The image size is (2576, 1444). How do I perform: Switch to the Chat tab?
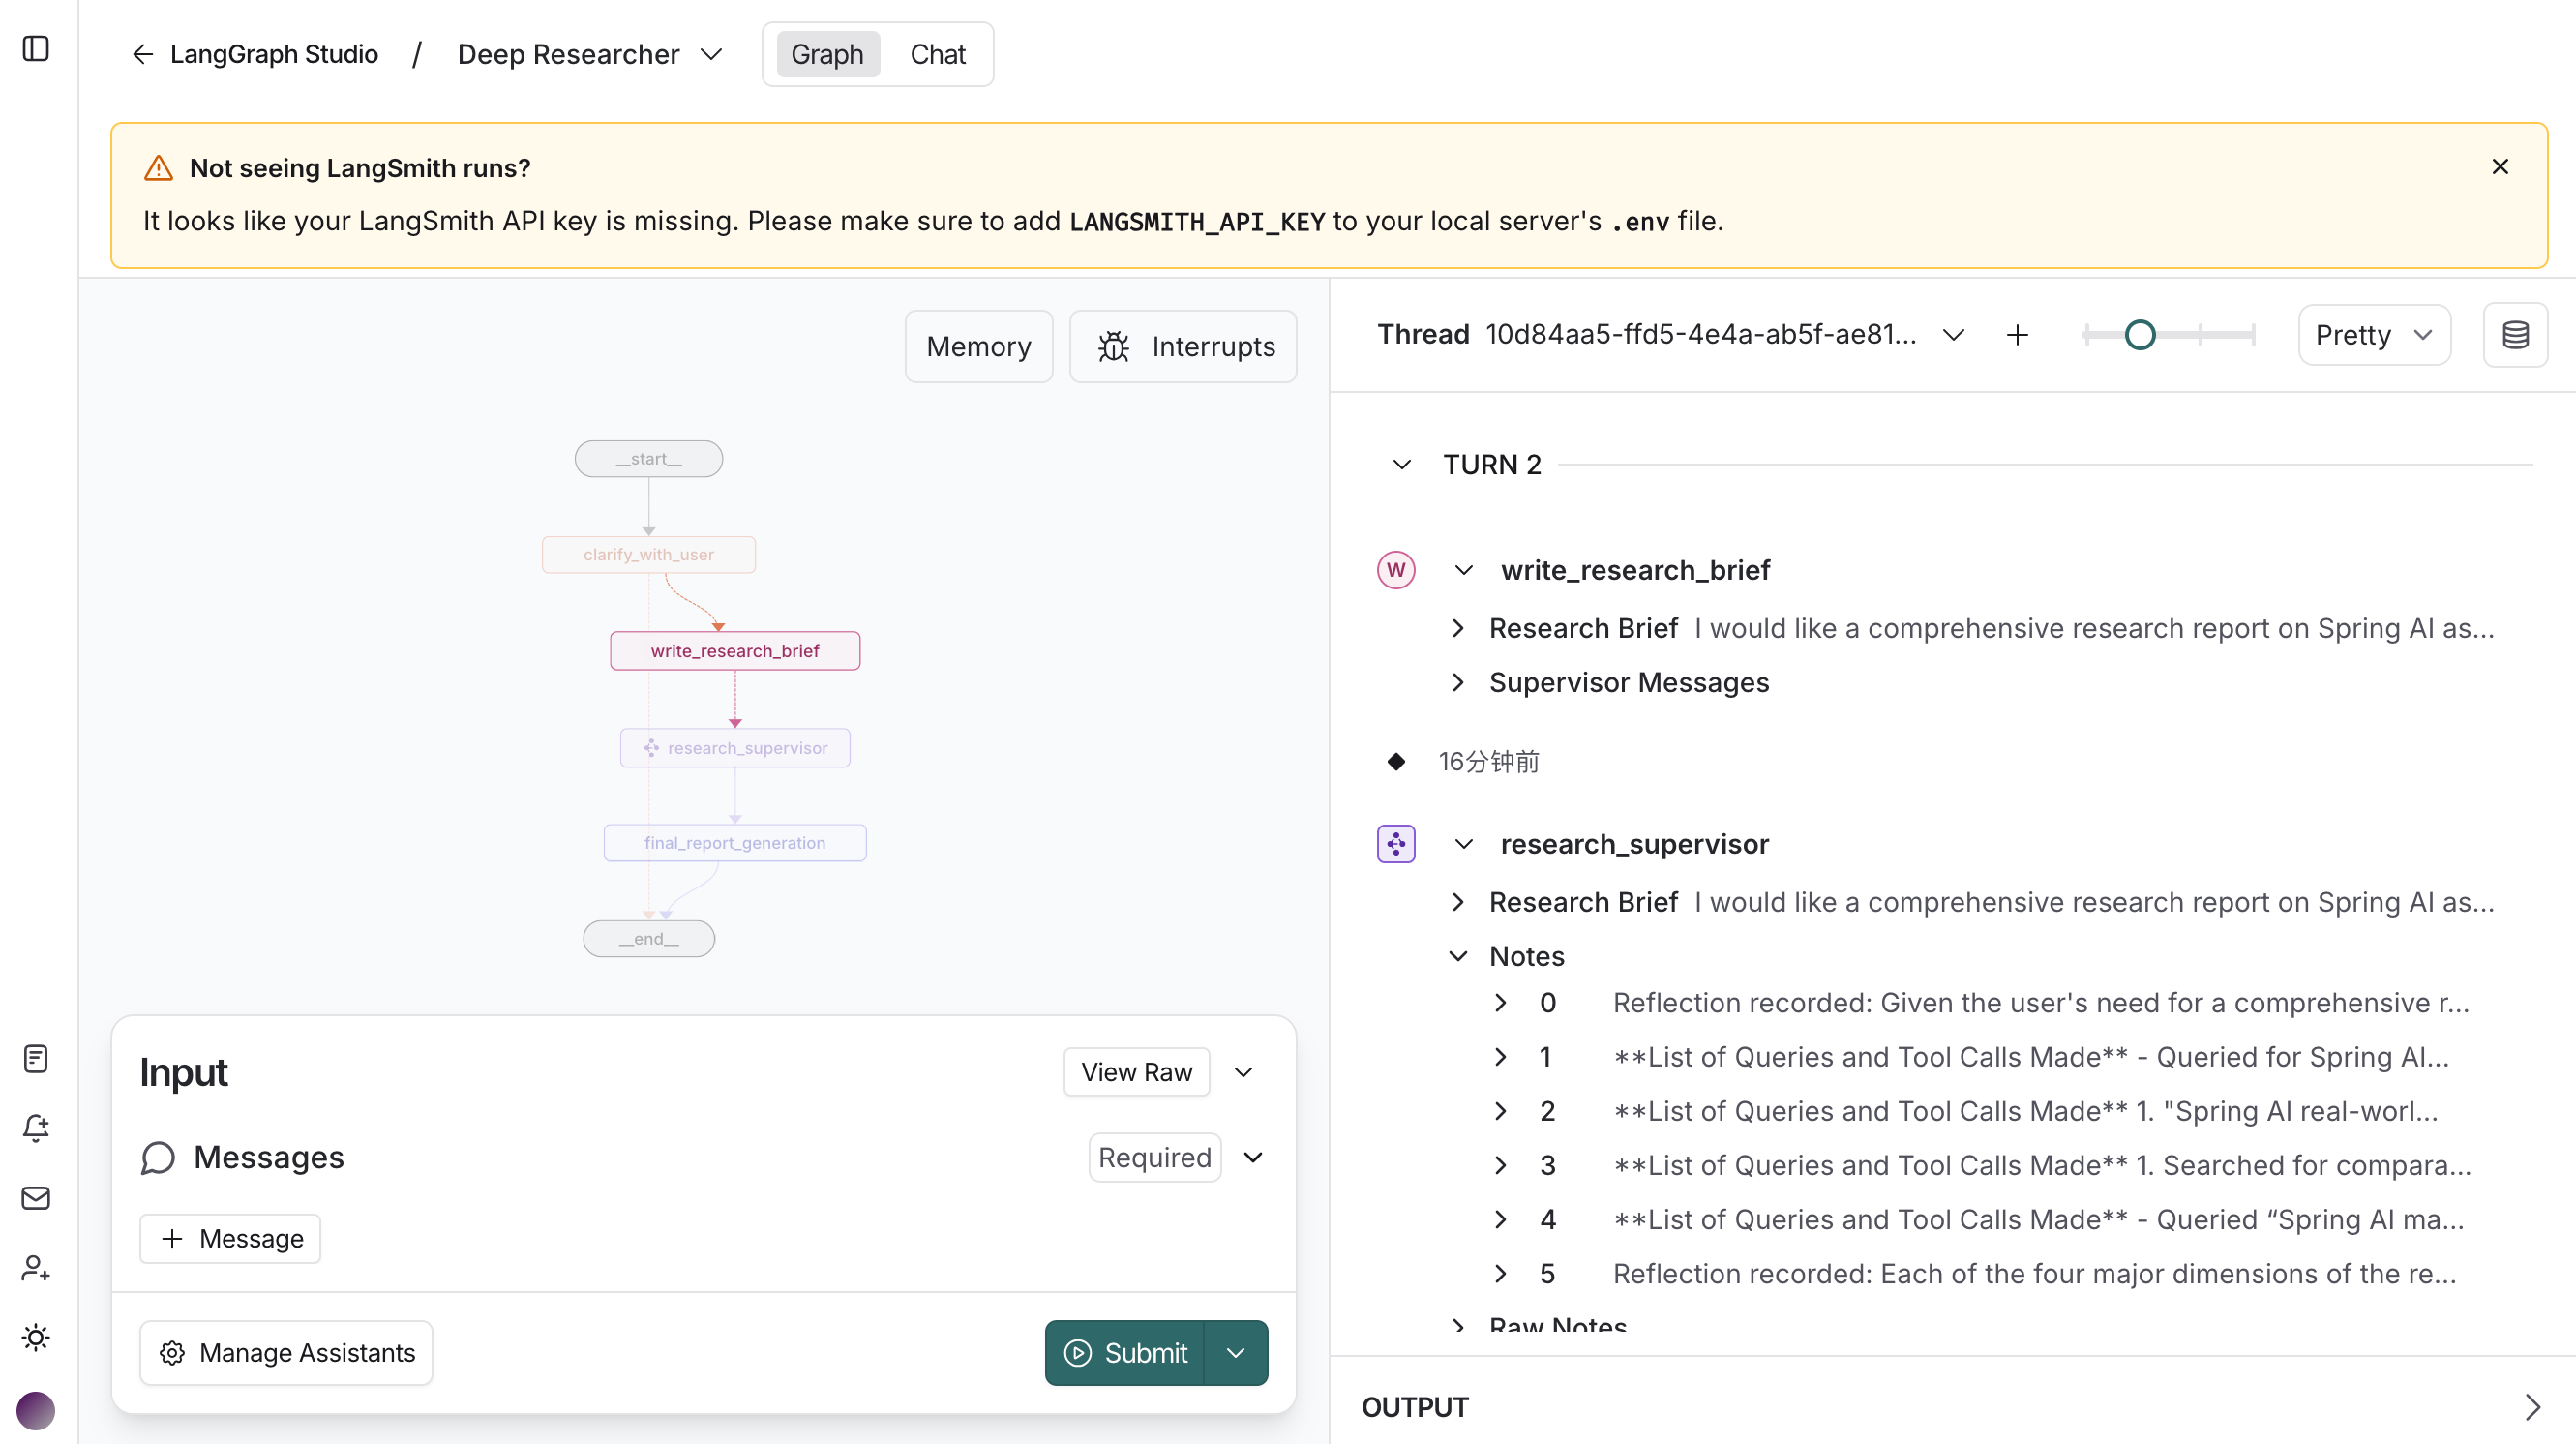pos(937,54)
